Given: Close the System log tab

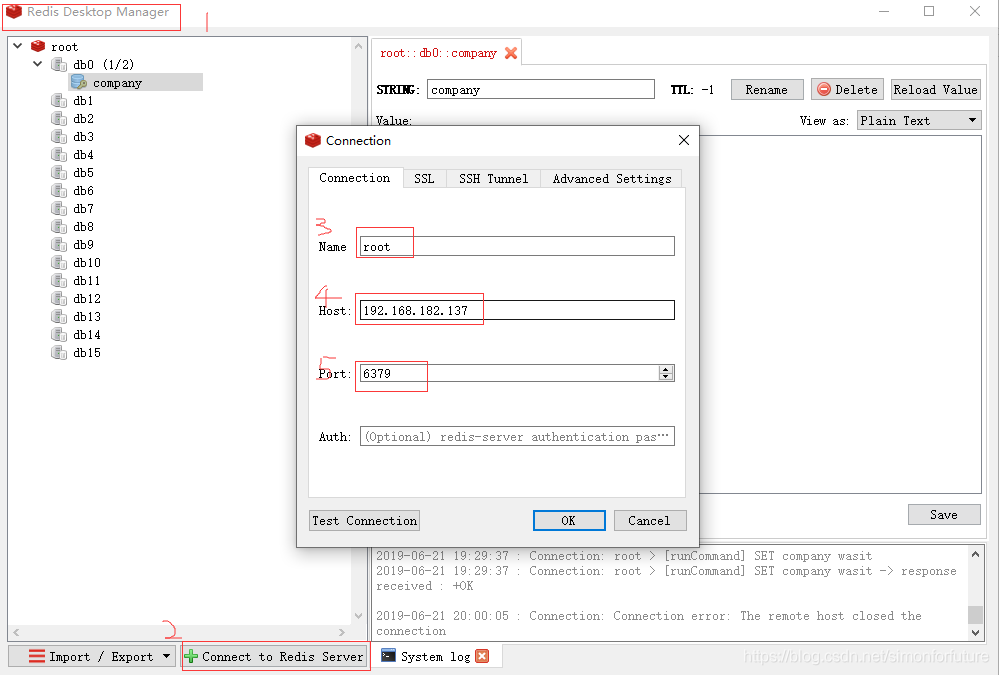Looking at the screenshot, I should [482, 656].
